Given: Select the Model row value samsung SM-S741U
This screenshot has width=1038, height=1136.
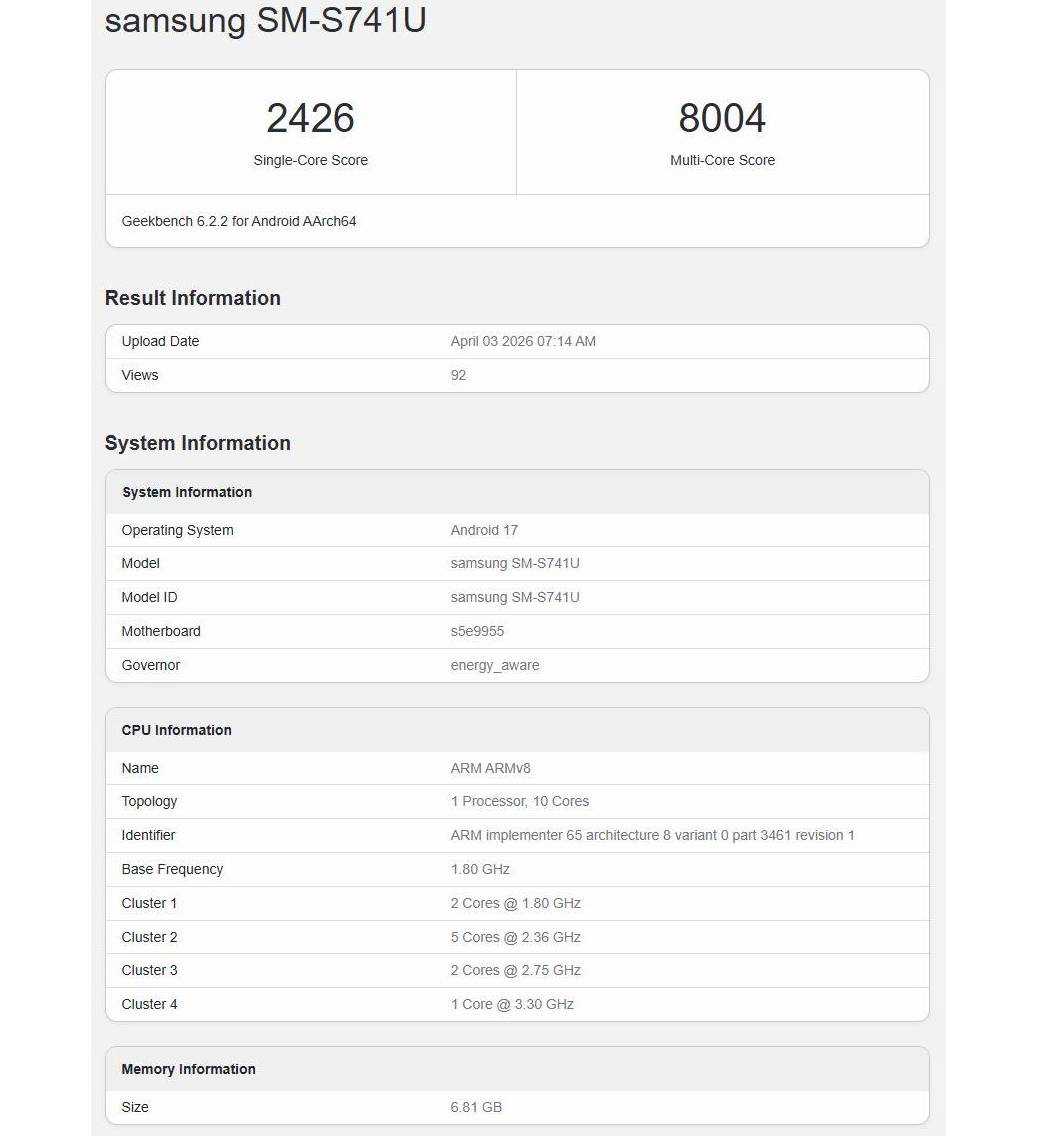Looking at the screenshot, I should [x=515, y=563].
